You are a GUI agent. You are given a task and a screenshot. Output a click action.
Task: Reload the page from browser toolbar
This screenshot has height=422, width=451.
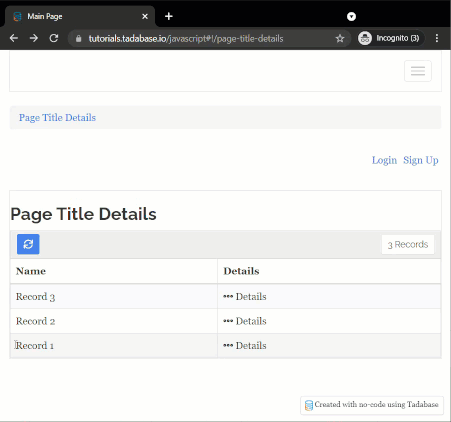(x=54, y=38)
